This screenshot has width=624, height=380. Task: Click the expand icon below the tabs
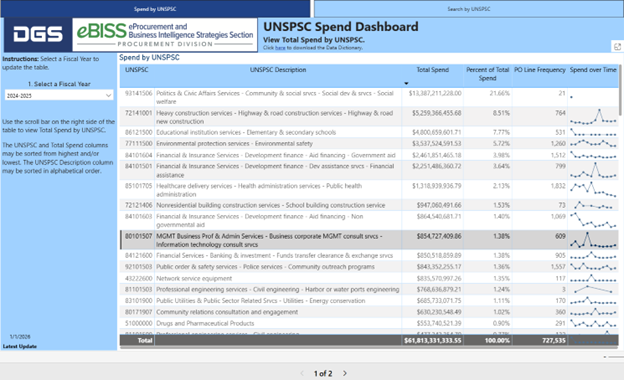[x=617, y=47]
